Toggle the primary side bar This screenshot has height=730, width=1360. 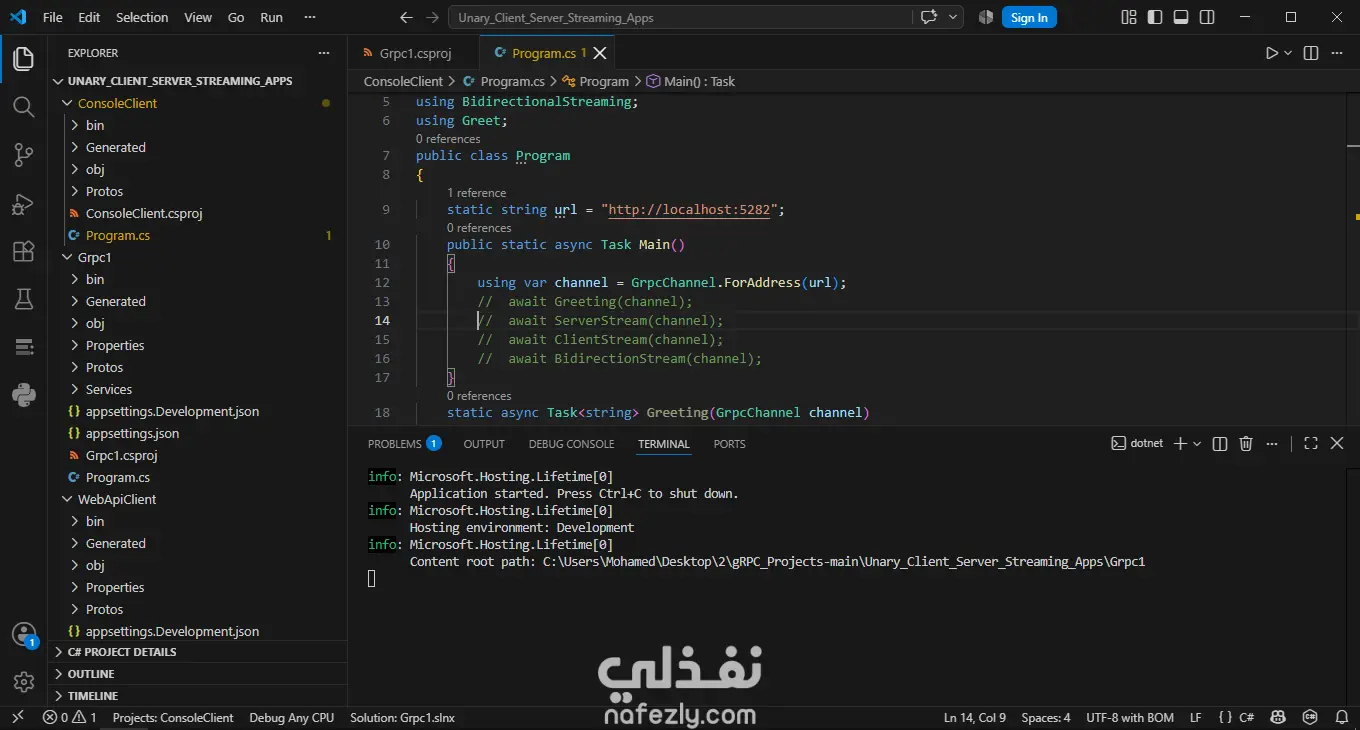coord(1155,17)
